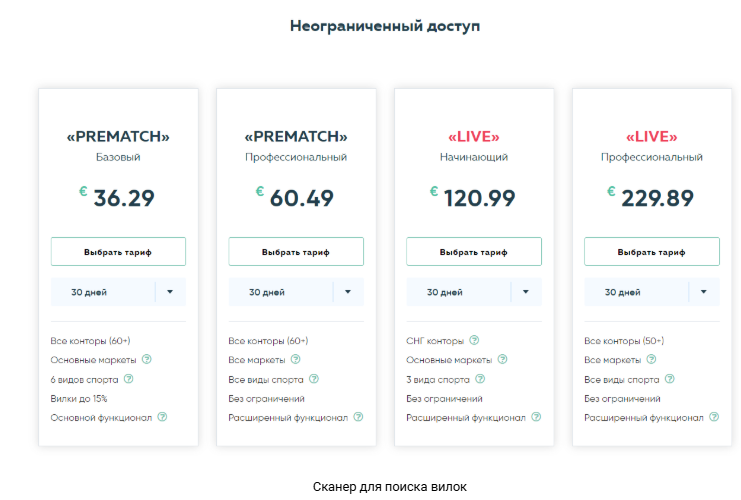The height and width of the screenshot is (500, 741).
Task: Open 30 дней dropdown in LIVE Начинающий plan
Action: point(526,292)
